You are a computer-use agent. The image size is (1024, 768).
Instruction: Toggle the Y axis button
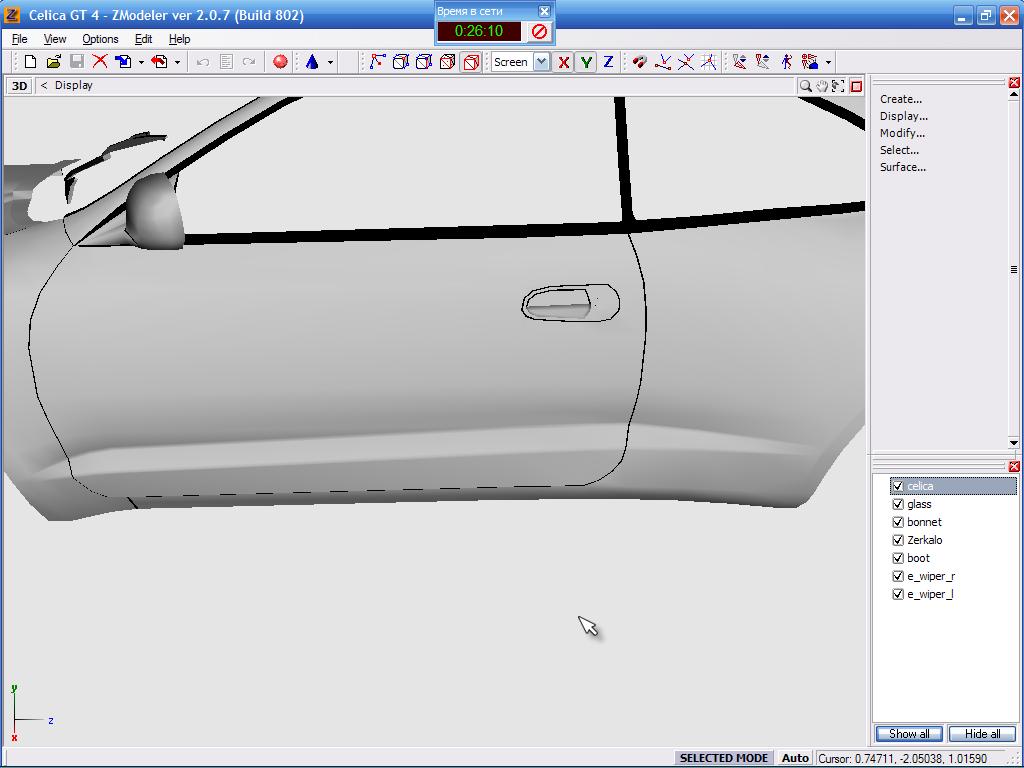pos(586,62)
